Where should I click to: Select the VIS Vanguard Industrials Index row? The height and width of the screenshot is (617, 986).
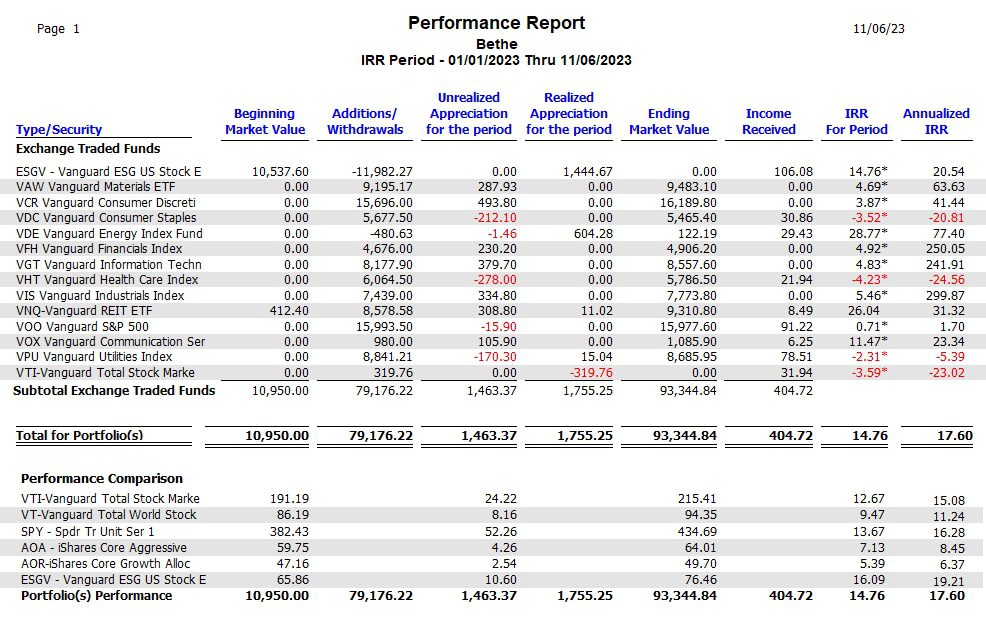coord(493,295)
